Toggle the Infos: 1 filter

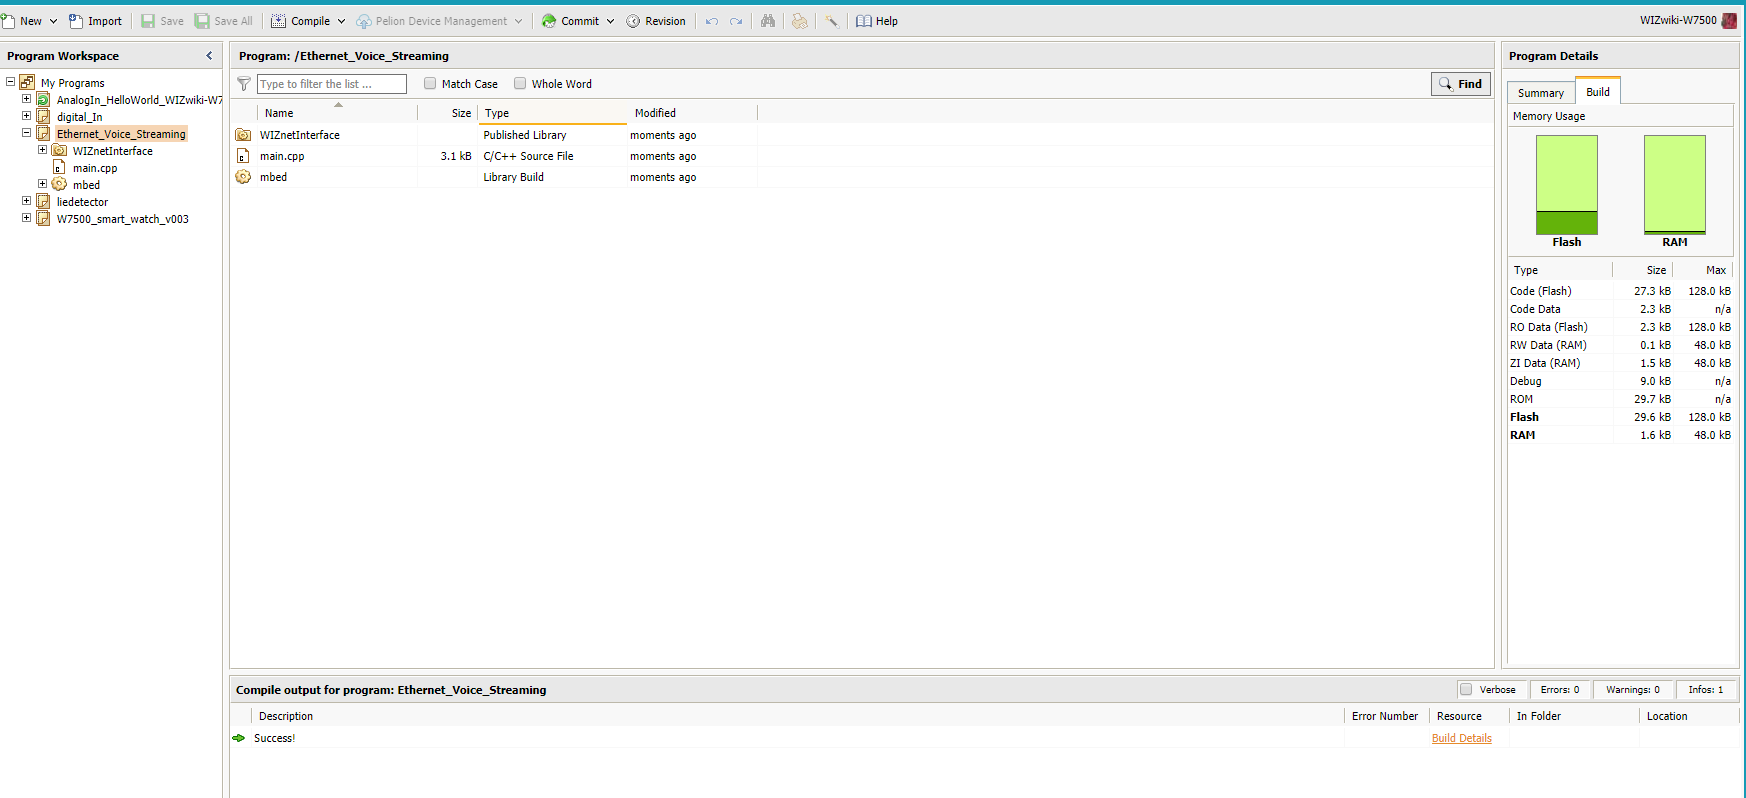pyautogui.click(x=1706, y=690)
